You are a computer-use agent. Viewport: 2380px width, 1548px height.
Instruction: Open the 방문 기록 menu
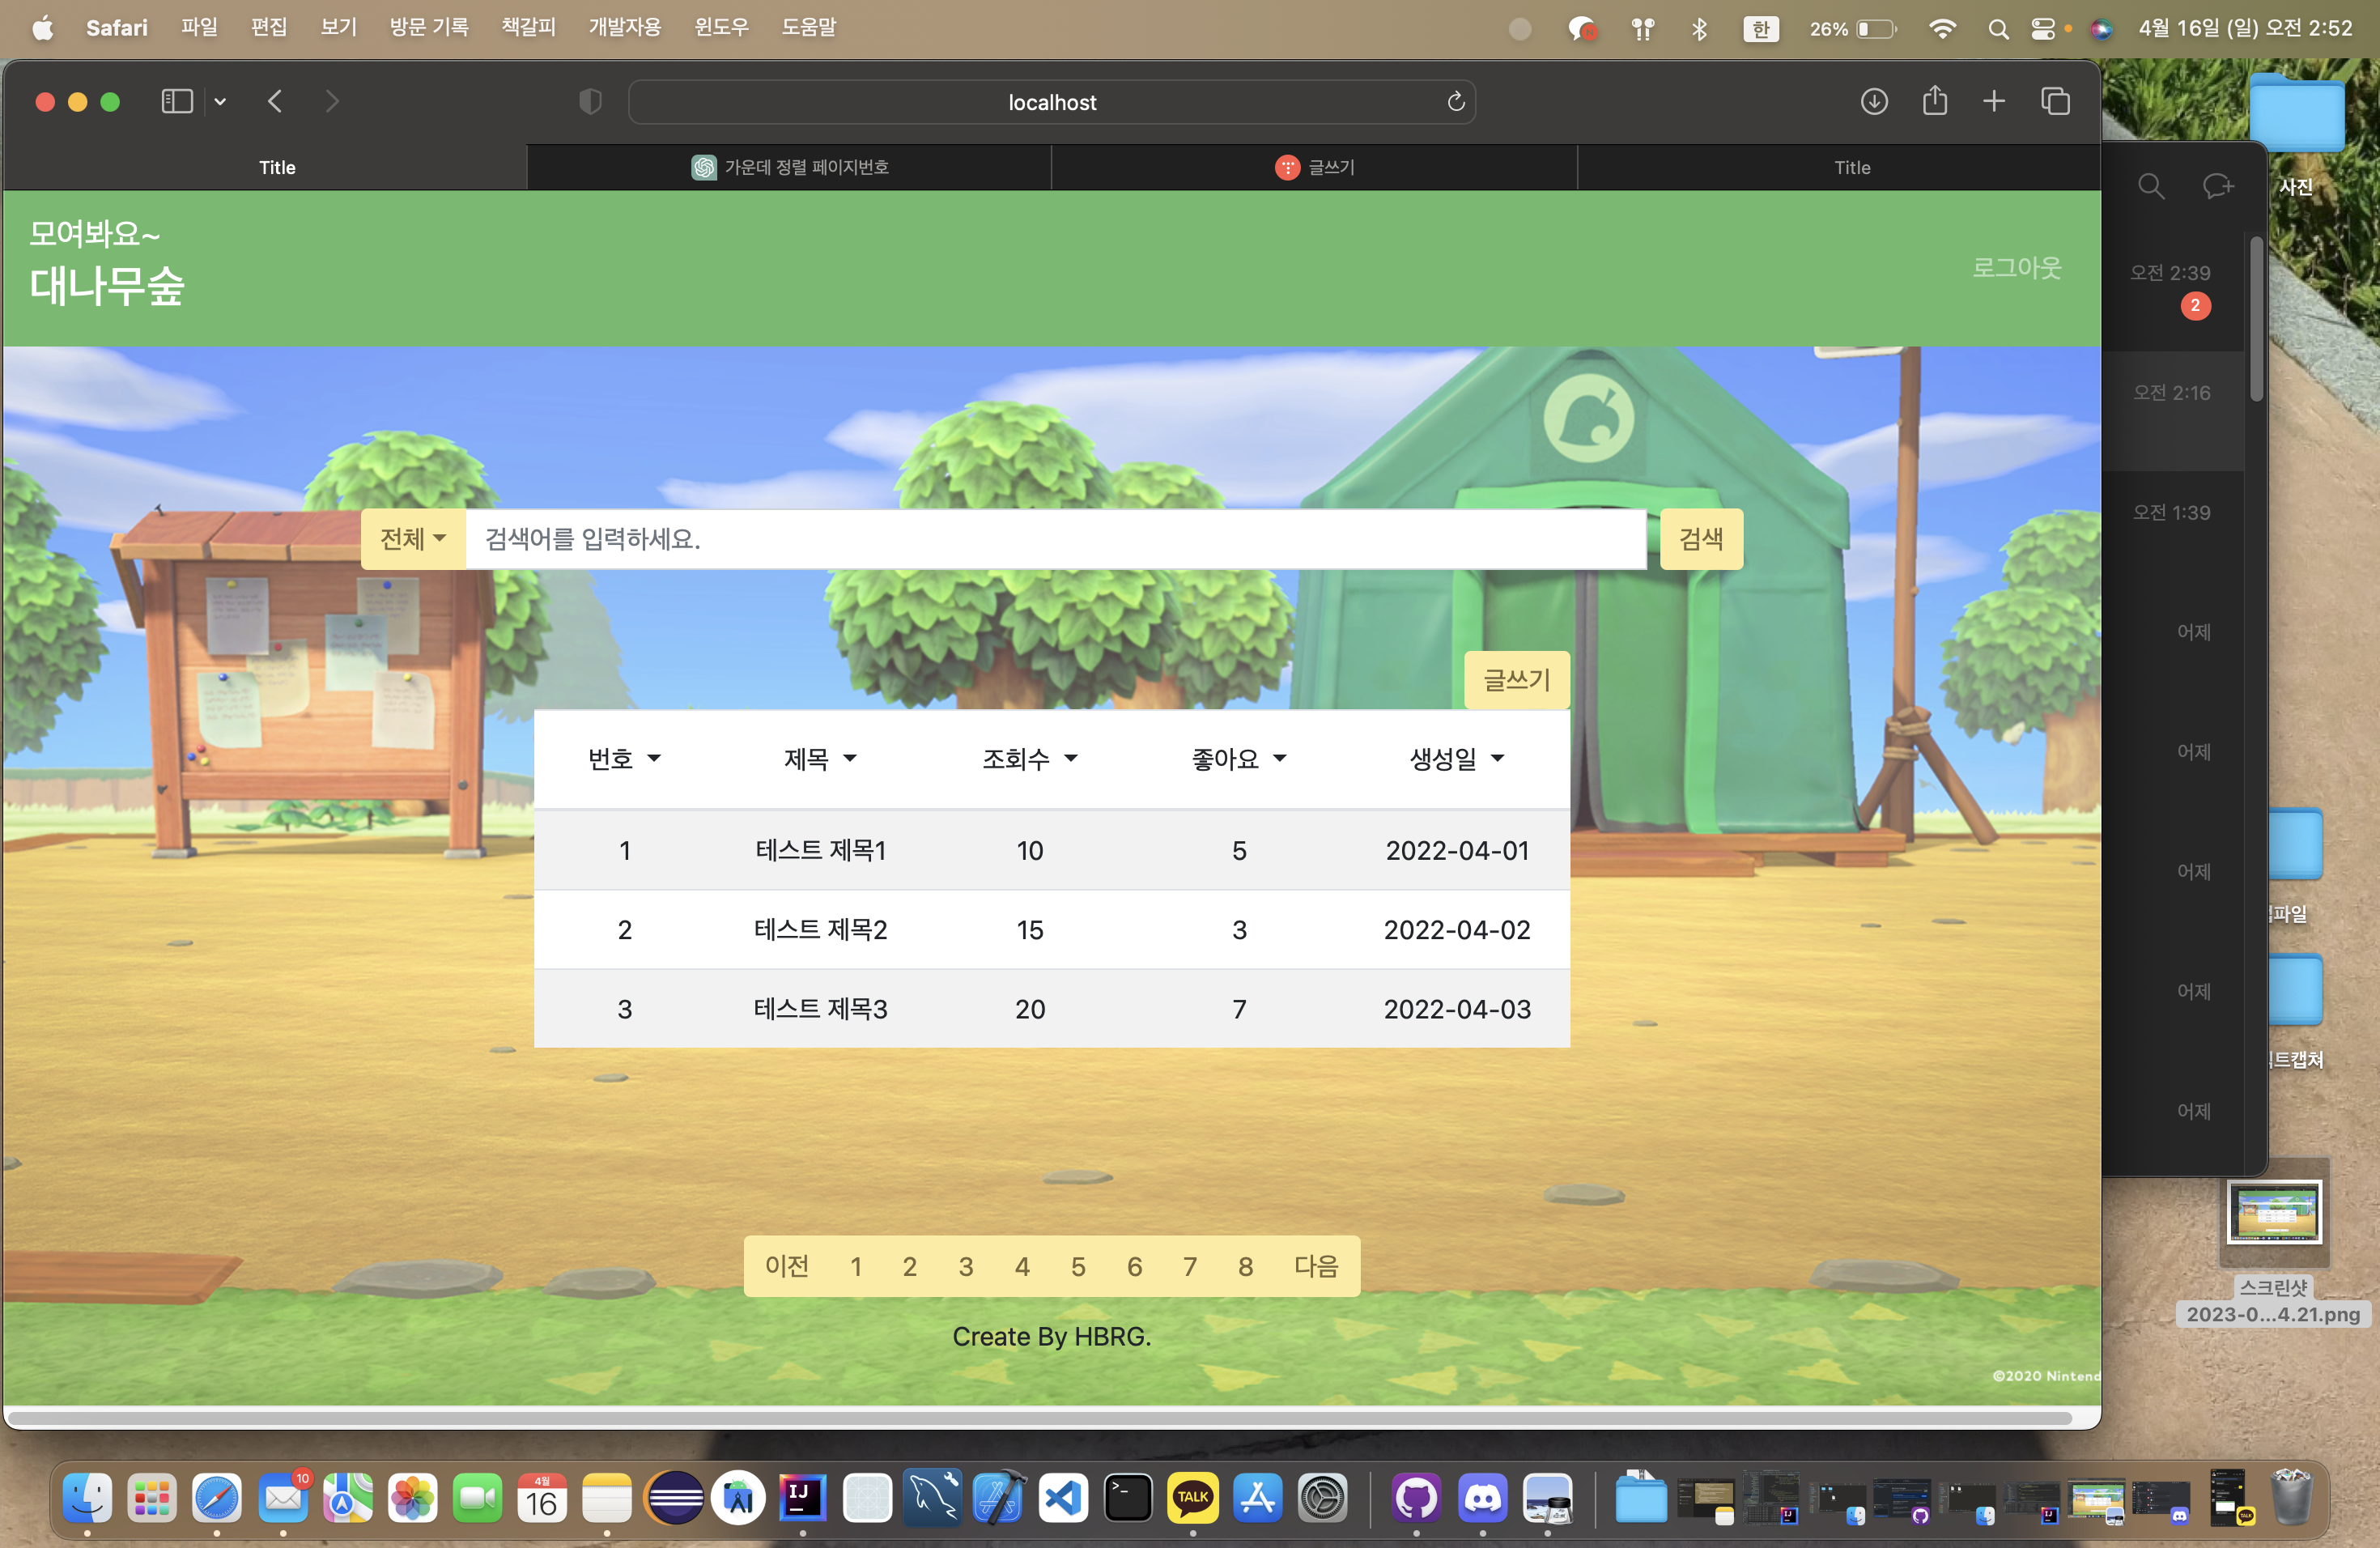(x=429, y=28)
